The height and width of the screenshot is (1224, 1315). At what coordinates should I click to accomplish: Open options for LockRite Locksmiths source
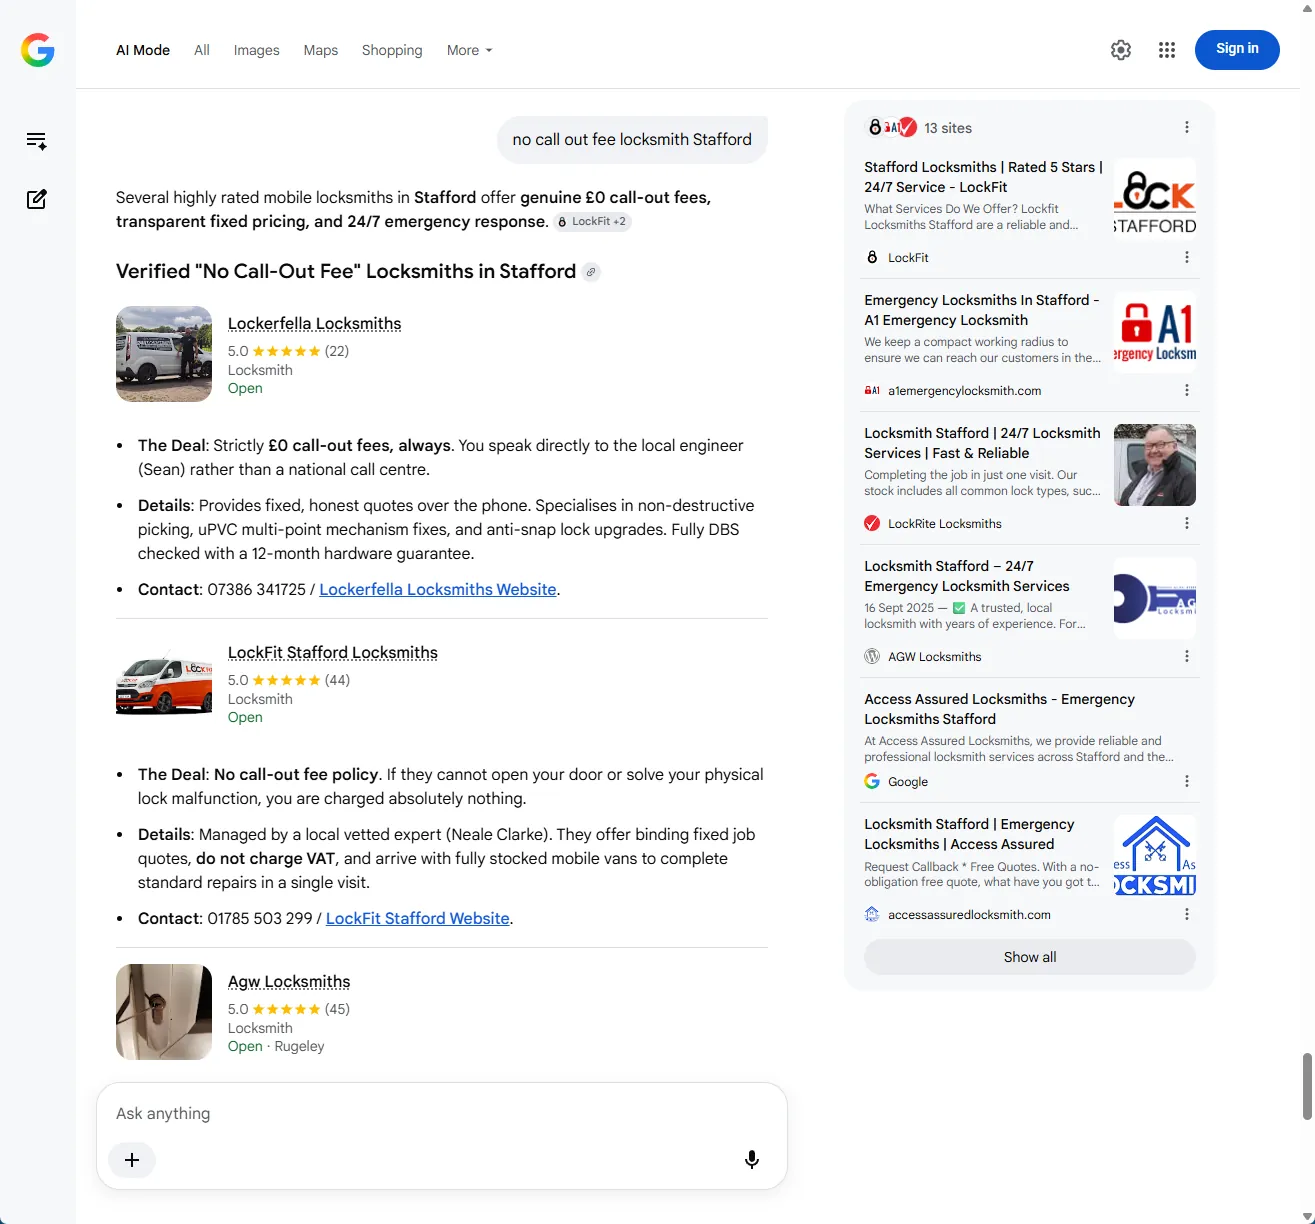[x=1187, y=523]
